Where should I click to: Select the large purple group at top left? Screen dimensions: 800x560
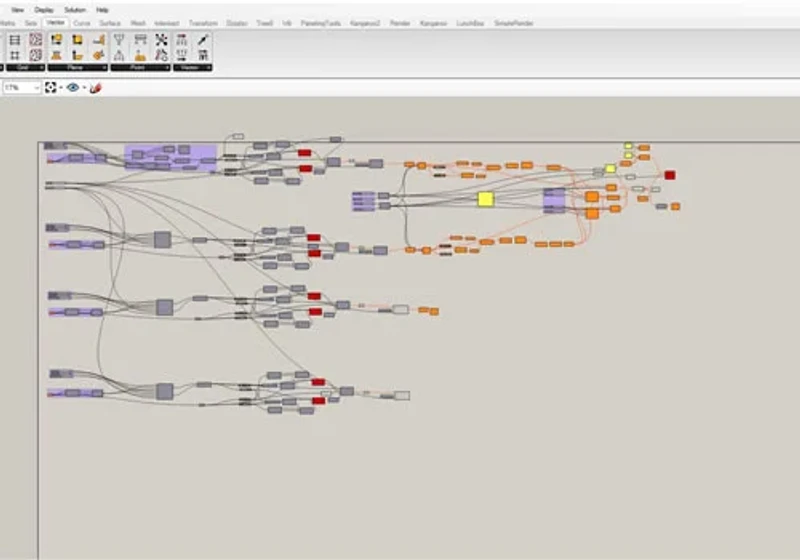tap(171, 157)
